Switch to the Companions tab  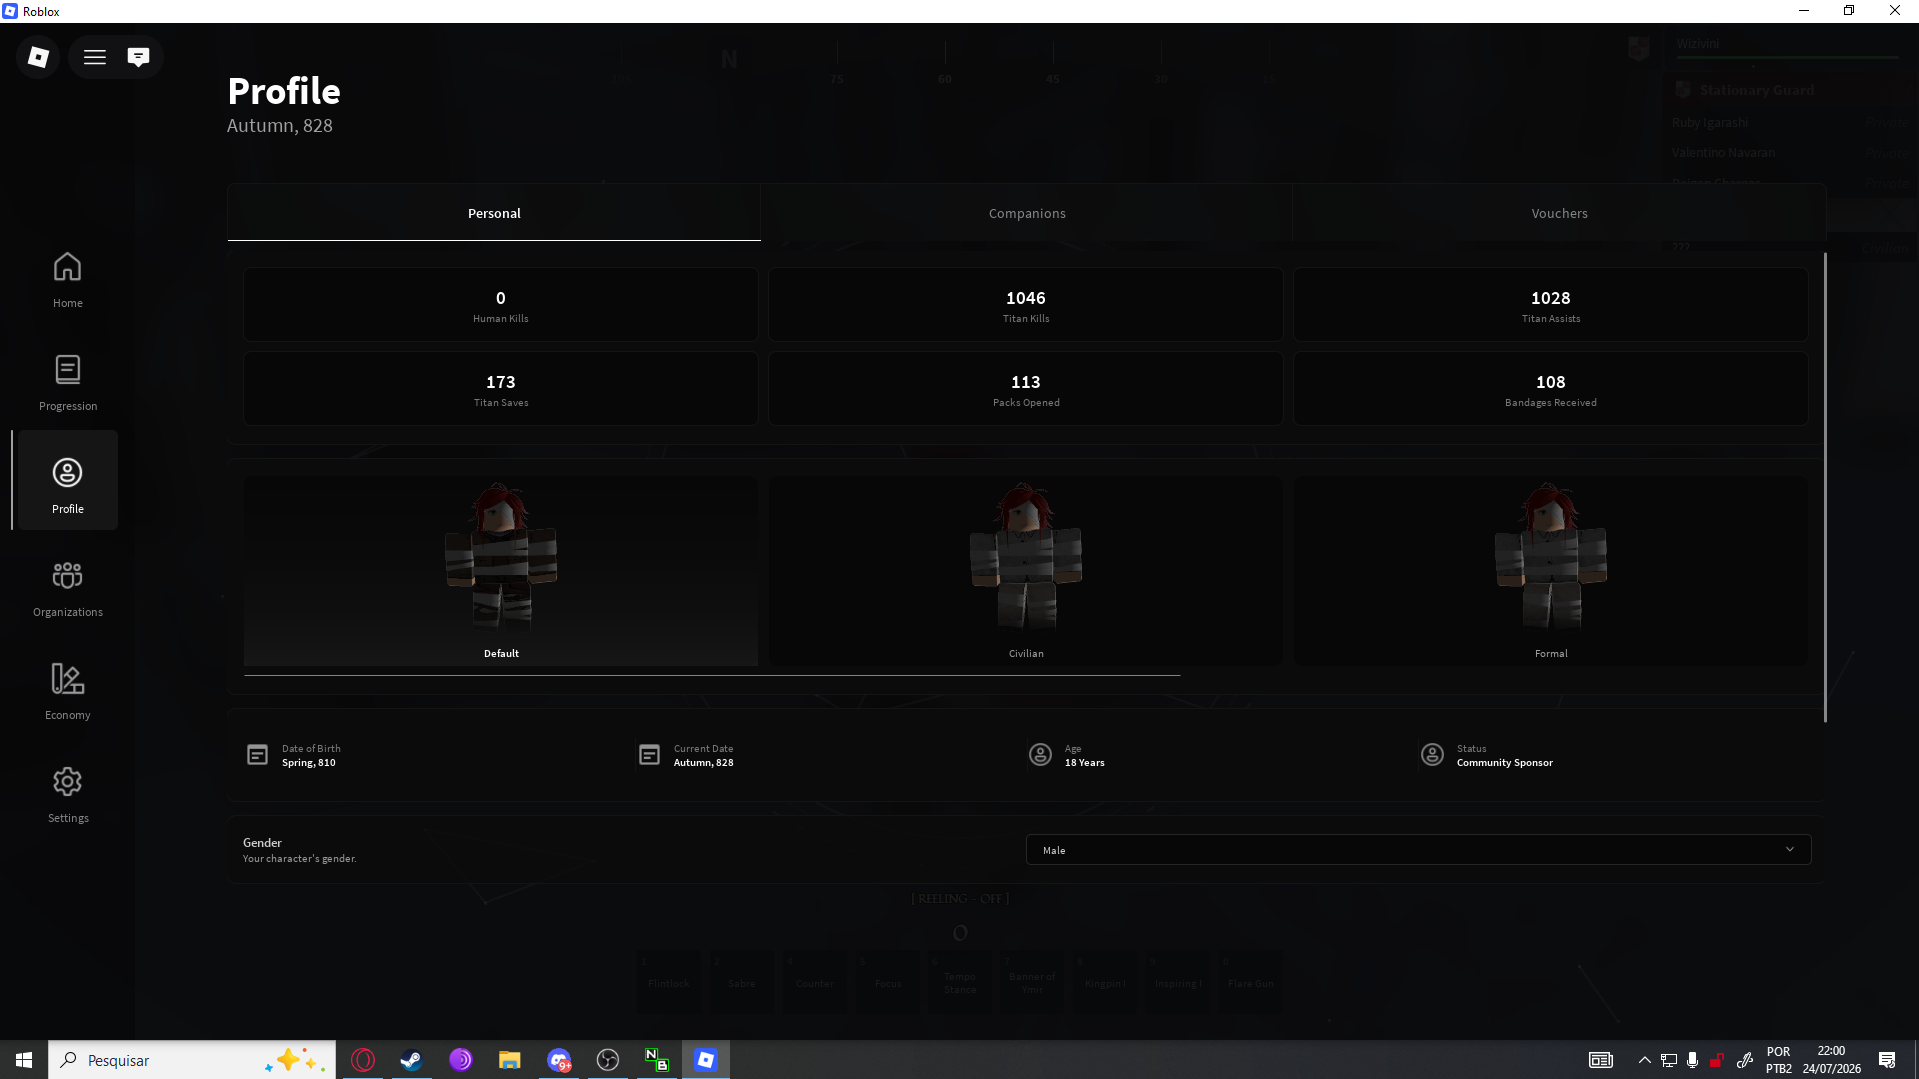[1027, 213]
